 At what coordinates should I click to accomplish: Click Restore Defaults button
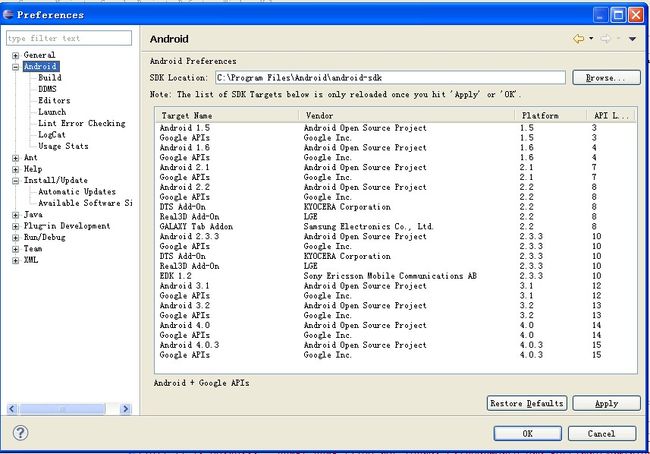526,403
